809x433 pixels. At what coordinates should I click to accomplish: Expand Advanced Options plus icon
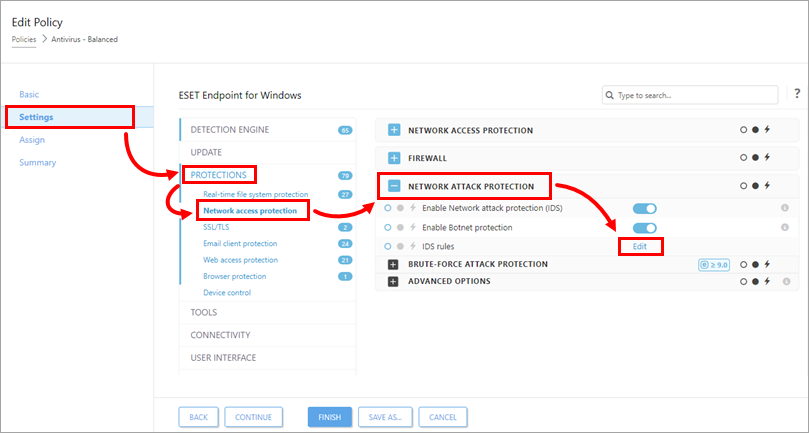(393, 282)
